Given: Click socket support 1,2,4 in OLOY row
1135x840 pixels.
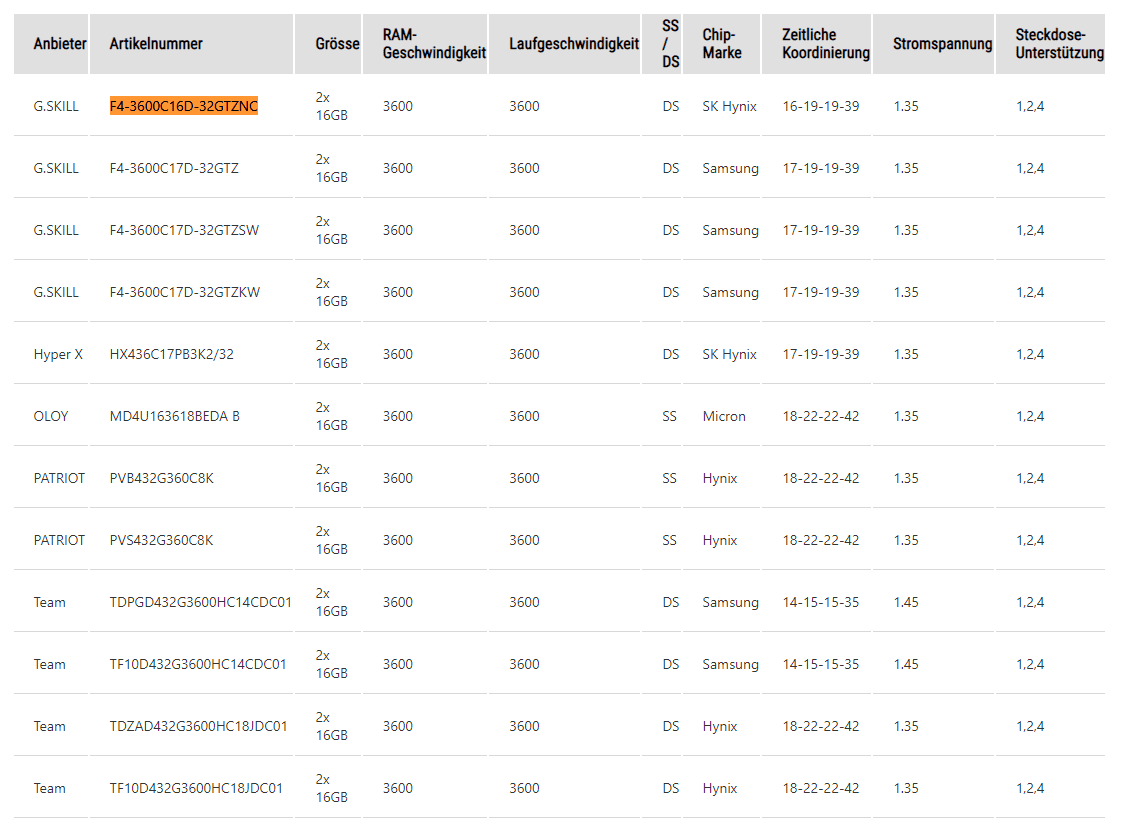Looking at the screenshot, I should [x=1030, y=417].
